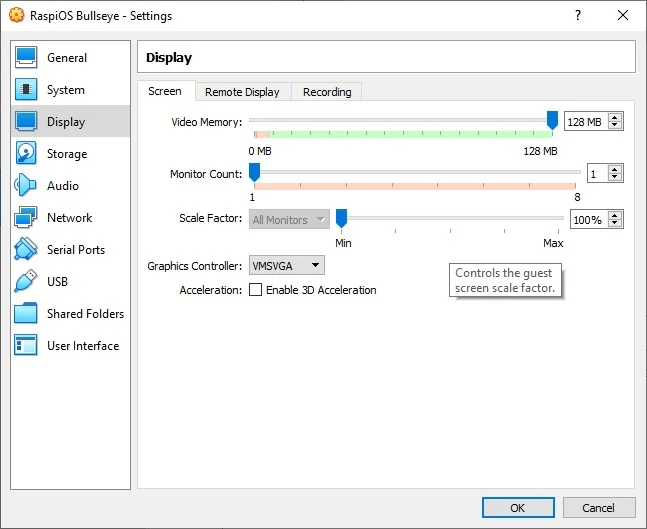Click the 128 MB video memory field
This screenshot has width=647, height=529.
pyautogui.click(x=586, y=122)
